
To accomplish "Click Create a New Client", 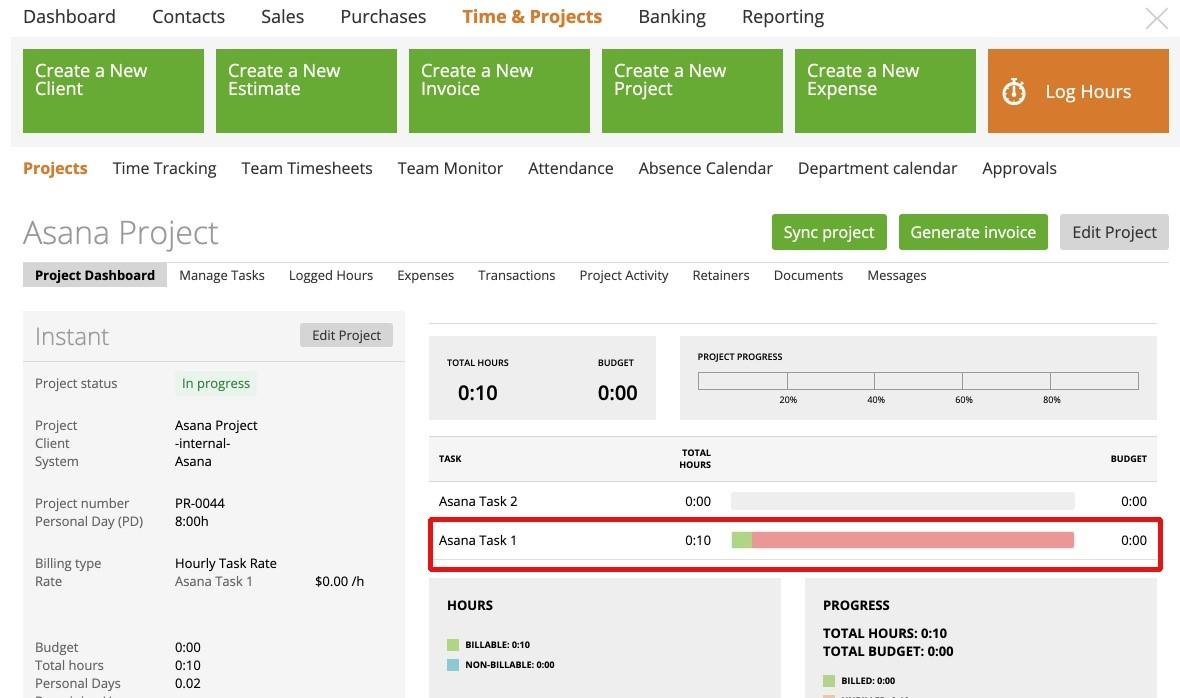I will [114, 91].
